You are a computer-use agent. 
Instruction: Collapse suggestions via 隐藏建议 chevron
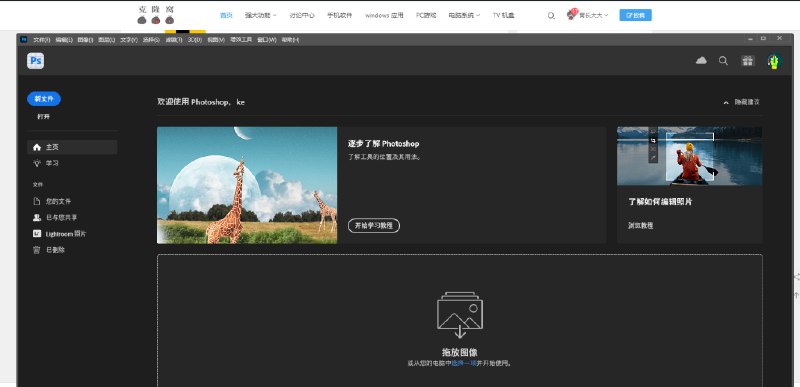(x=726, y=102)
